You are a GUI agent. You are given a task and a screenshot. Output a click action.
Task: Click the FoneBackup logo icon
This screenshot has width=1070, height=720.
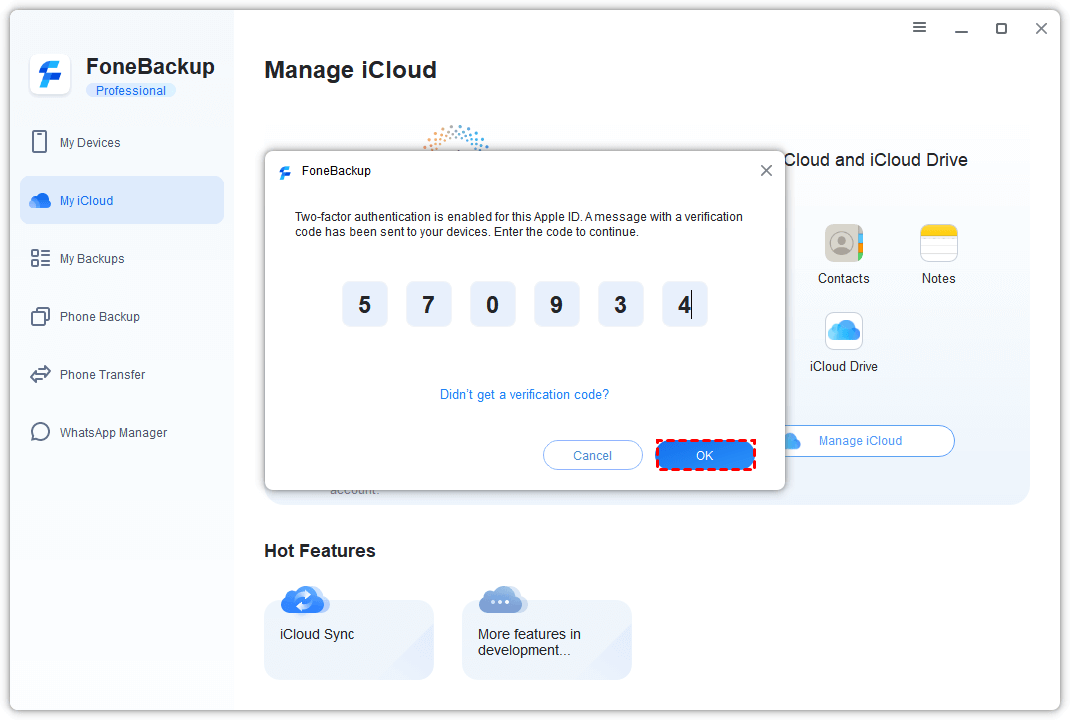[50, 74]
